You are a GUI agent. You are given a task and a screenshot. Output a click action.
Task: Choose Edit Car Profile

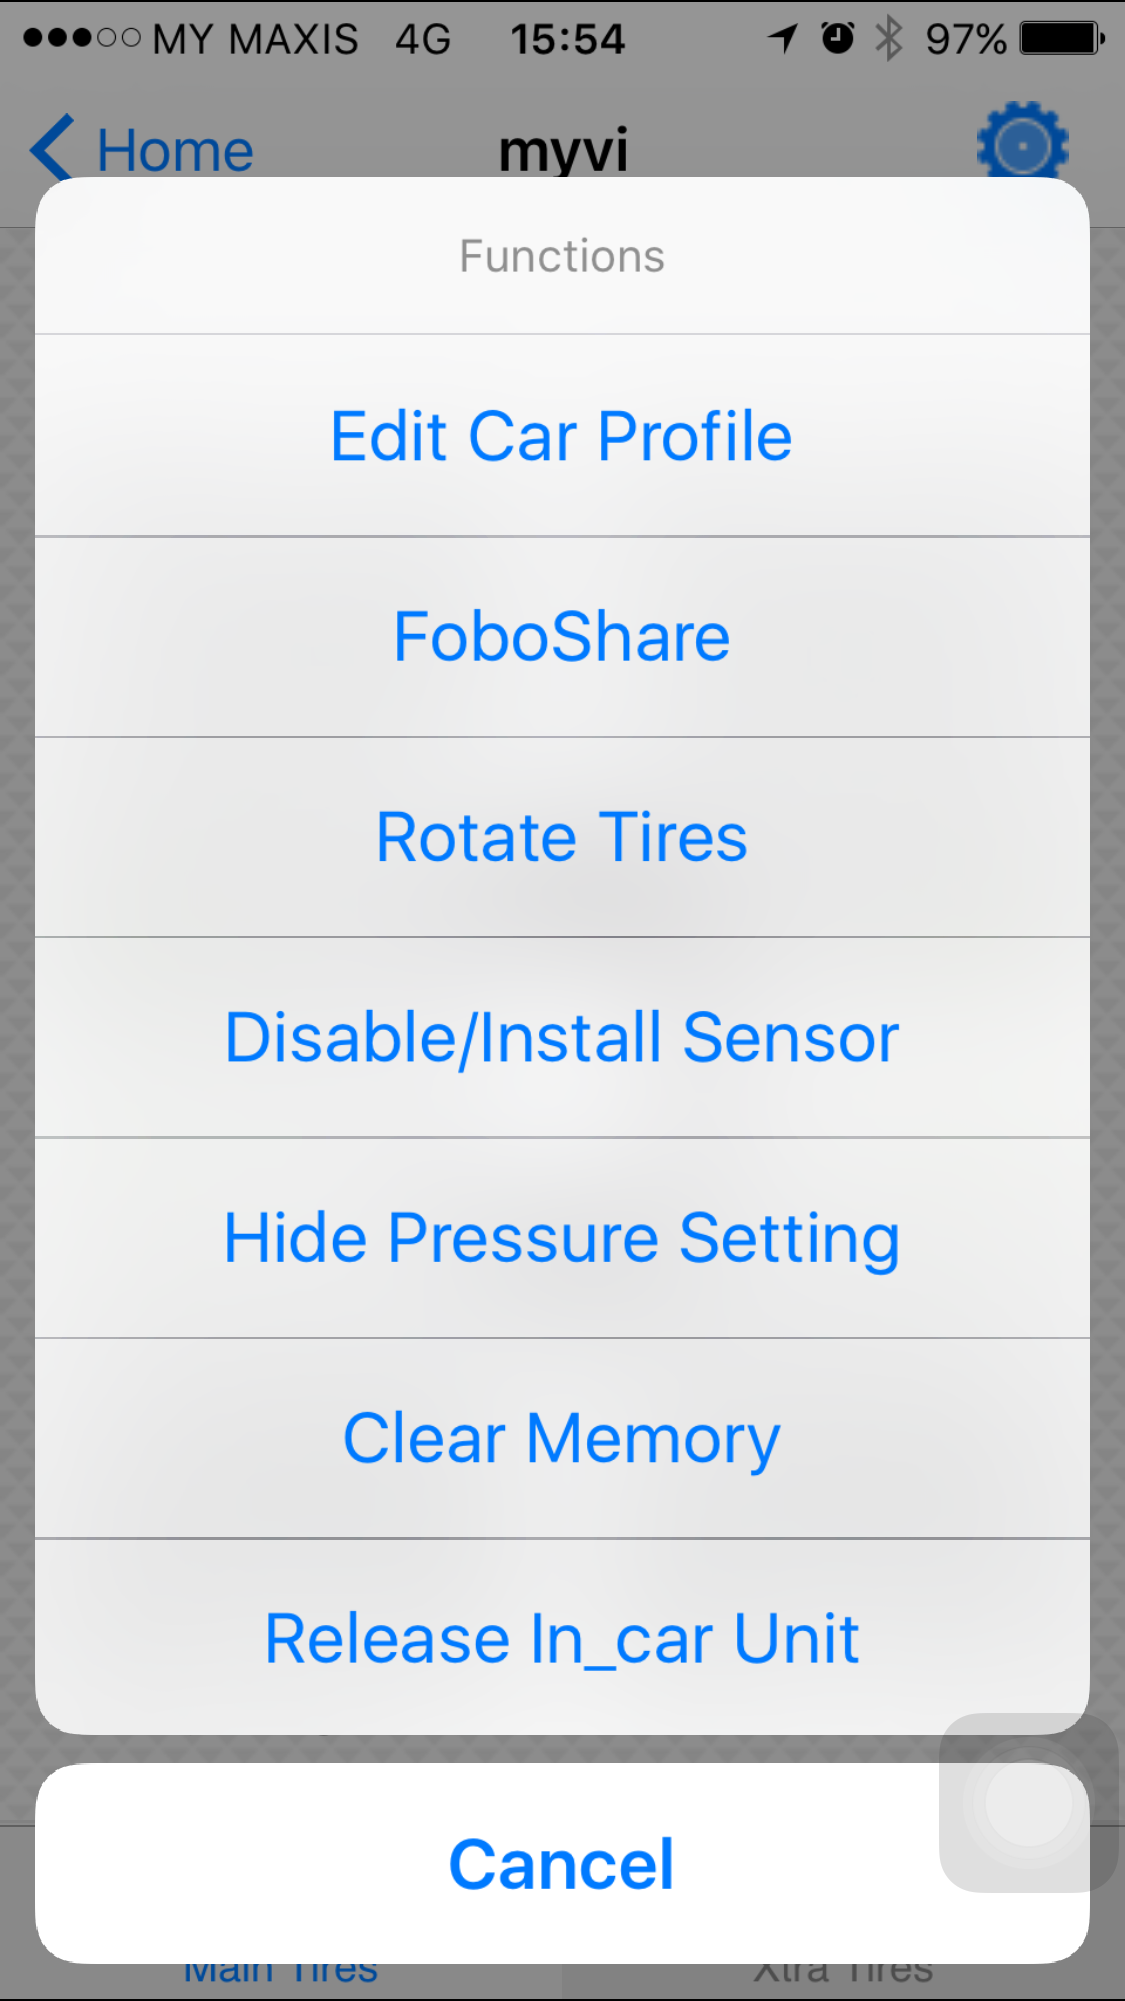(562, 436)
